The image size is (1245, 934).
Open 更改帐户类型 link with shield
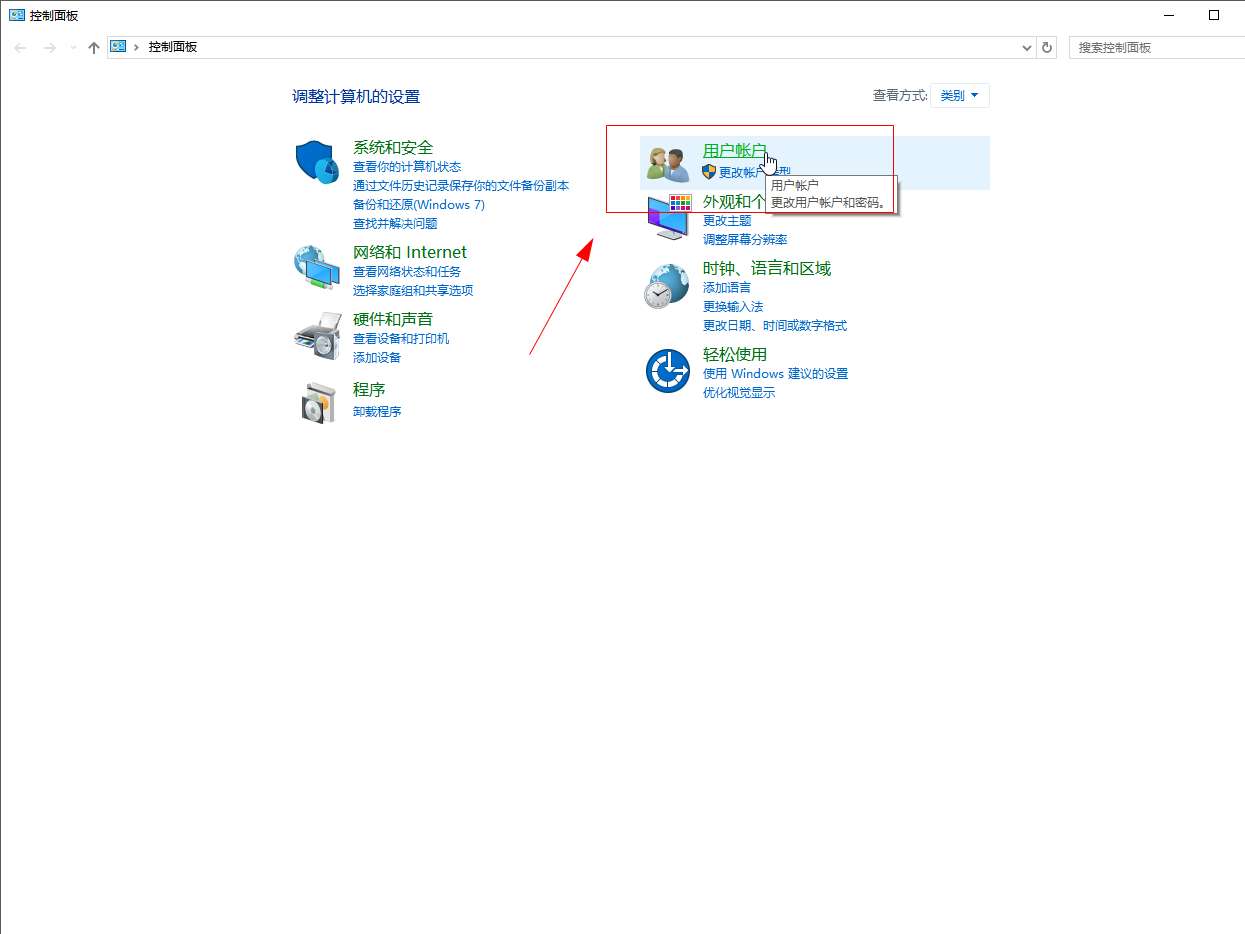click(x=746, y=172)
